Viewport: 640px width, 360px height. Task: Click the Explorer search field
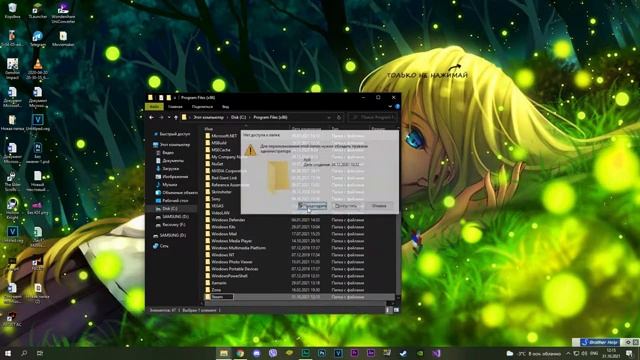click(373, 118)
